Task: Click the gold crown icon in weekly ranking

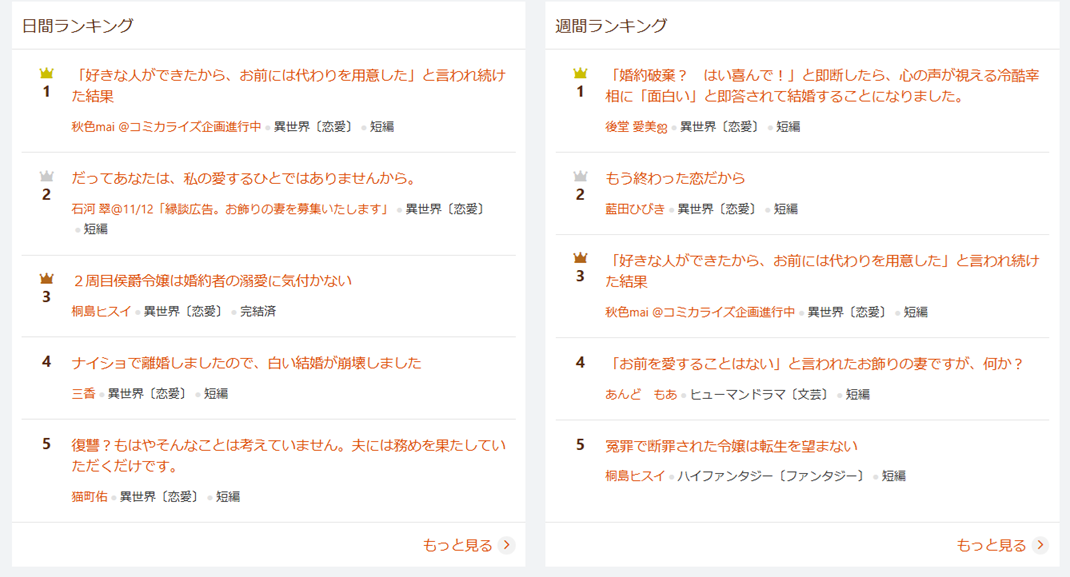Action: pyautogui.click(x=580, y=73)
